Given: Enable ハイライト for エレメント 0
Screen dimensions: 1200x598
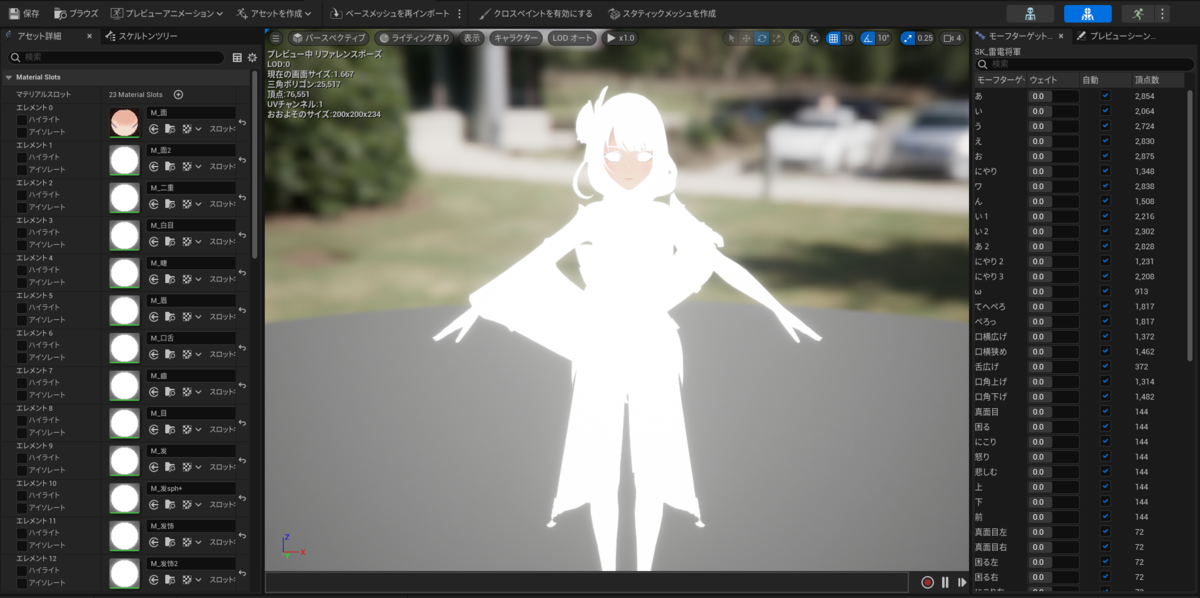Looking at the screenshot, I should [22, 119].
